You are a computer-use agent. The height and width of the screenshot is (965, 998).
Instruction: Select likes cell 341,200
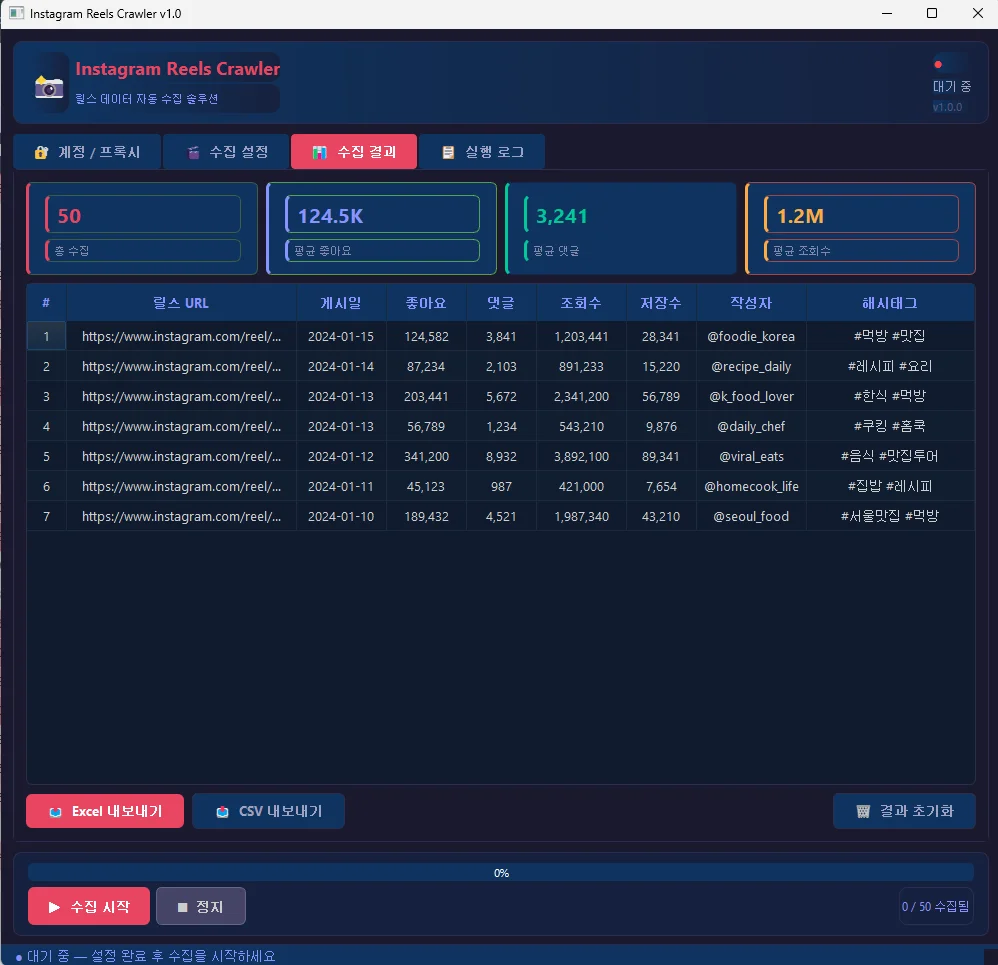point(426,456)
